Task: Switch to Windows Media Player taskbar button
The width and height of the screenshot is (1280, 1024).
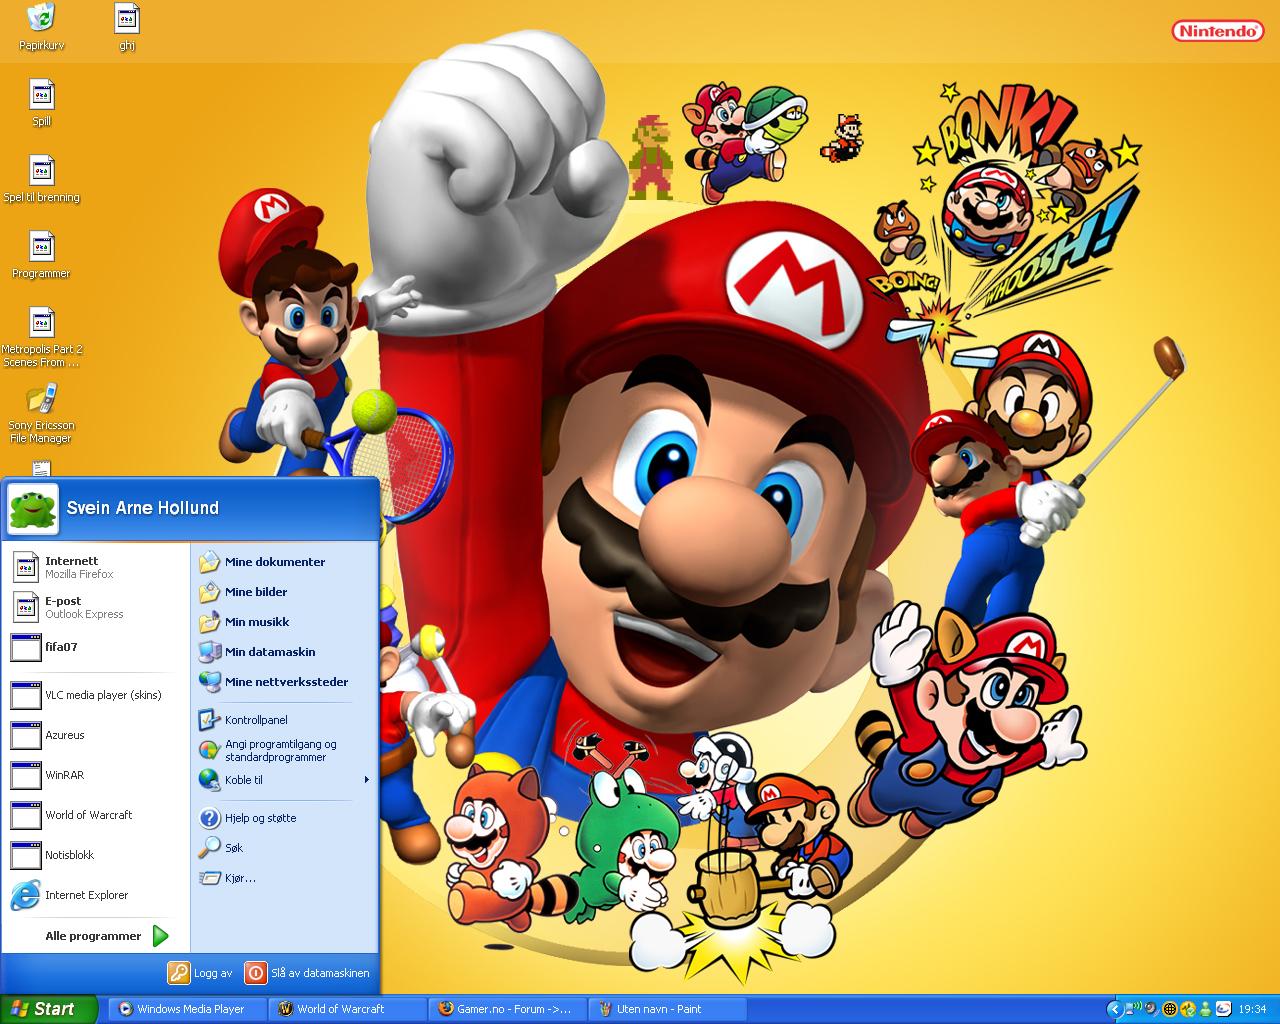Action: point(189,1009)
